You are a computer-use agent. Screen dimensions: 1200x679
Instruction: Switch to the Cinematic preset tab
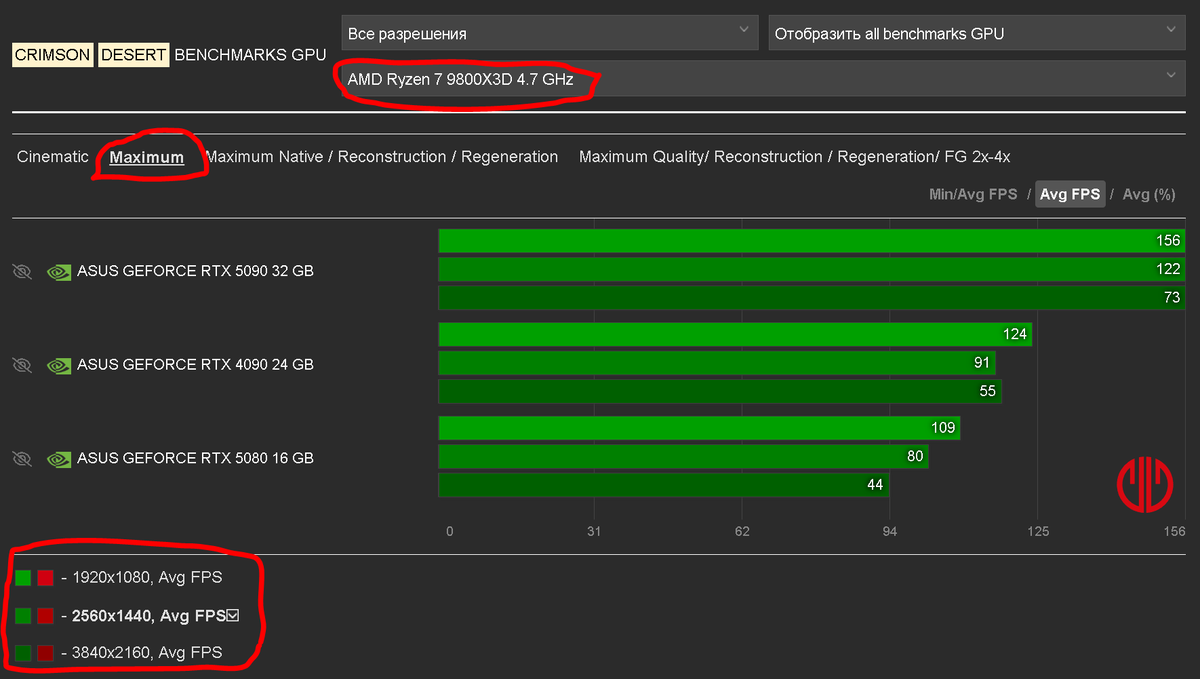click(x=53, y=157)
